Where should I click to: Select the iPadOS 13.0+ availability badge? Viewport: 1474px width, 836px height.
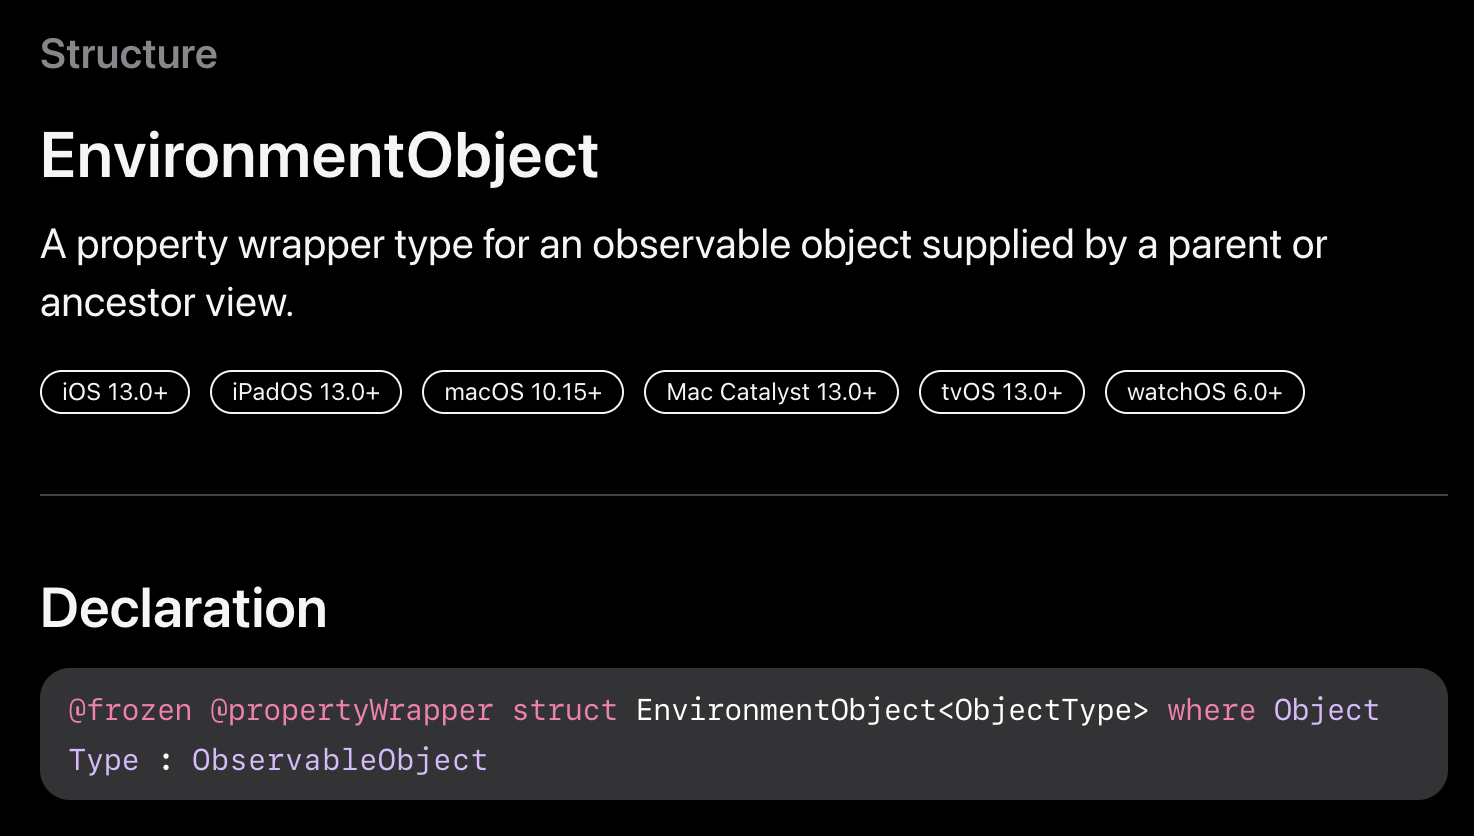306,392
